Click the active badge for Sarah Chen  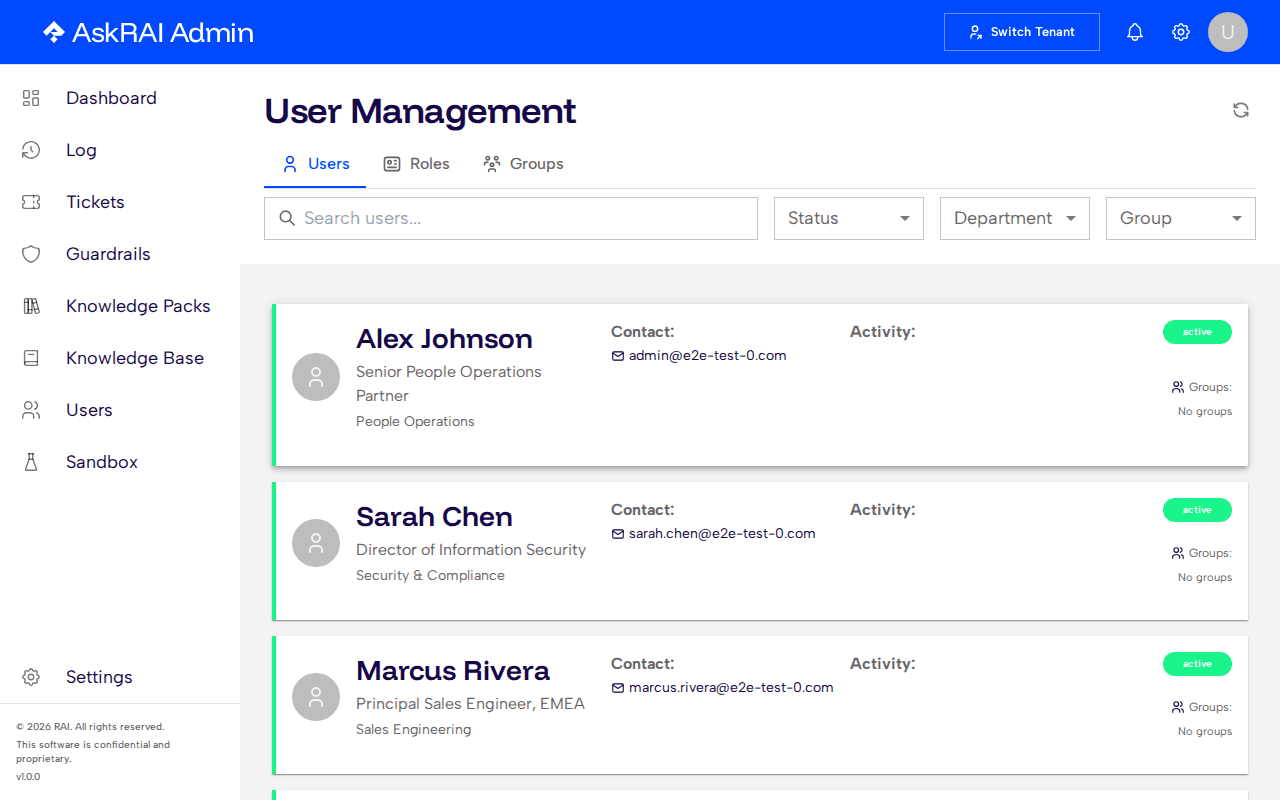coord(1197,510)
